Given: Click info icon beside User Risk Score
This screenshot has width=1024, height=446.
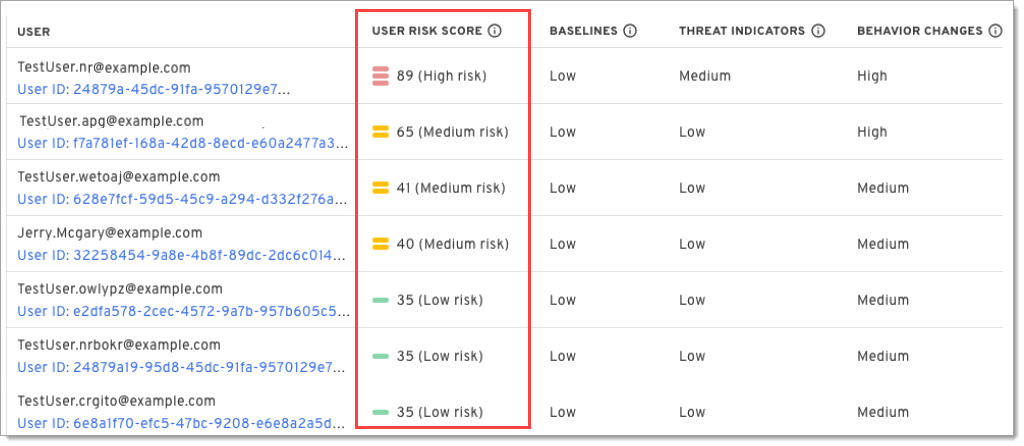Looking at the screenshot, I should (x=495, y=31).
